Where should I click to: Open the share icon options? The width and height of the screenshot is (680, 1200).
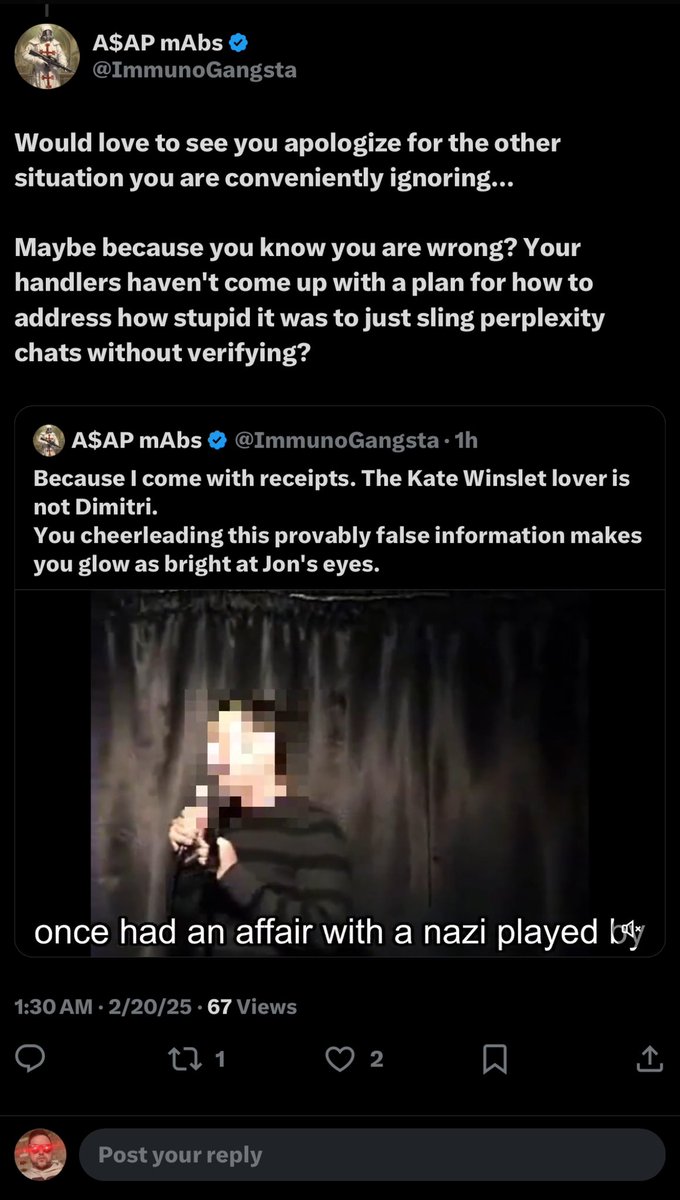coord(648,1059)
